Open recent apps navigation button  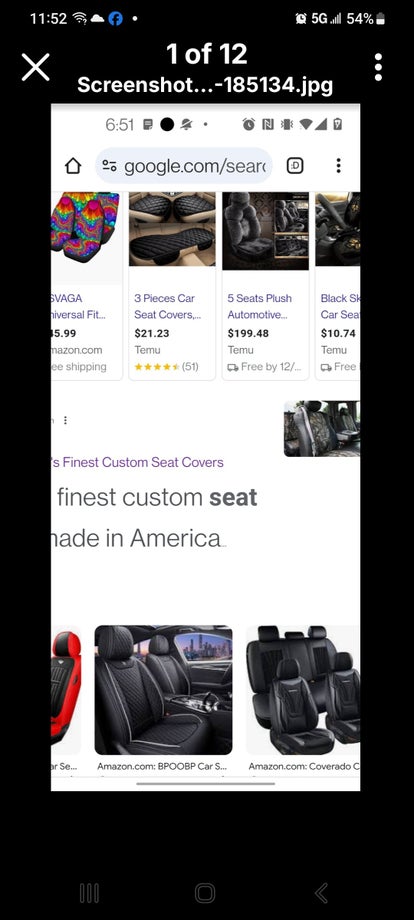(89, 893)
